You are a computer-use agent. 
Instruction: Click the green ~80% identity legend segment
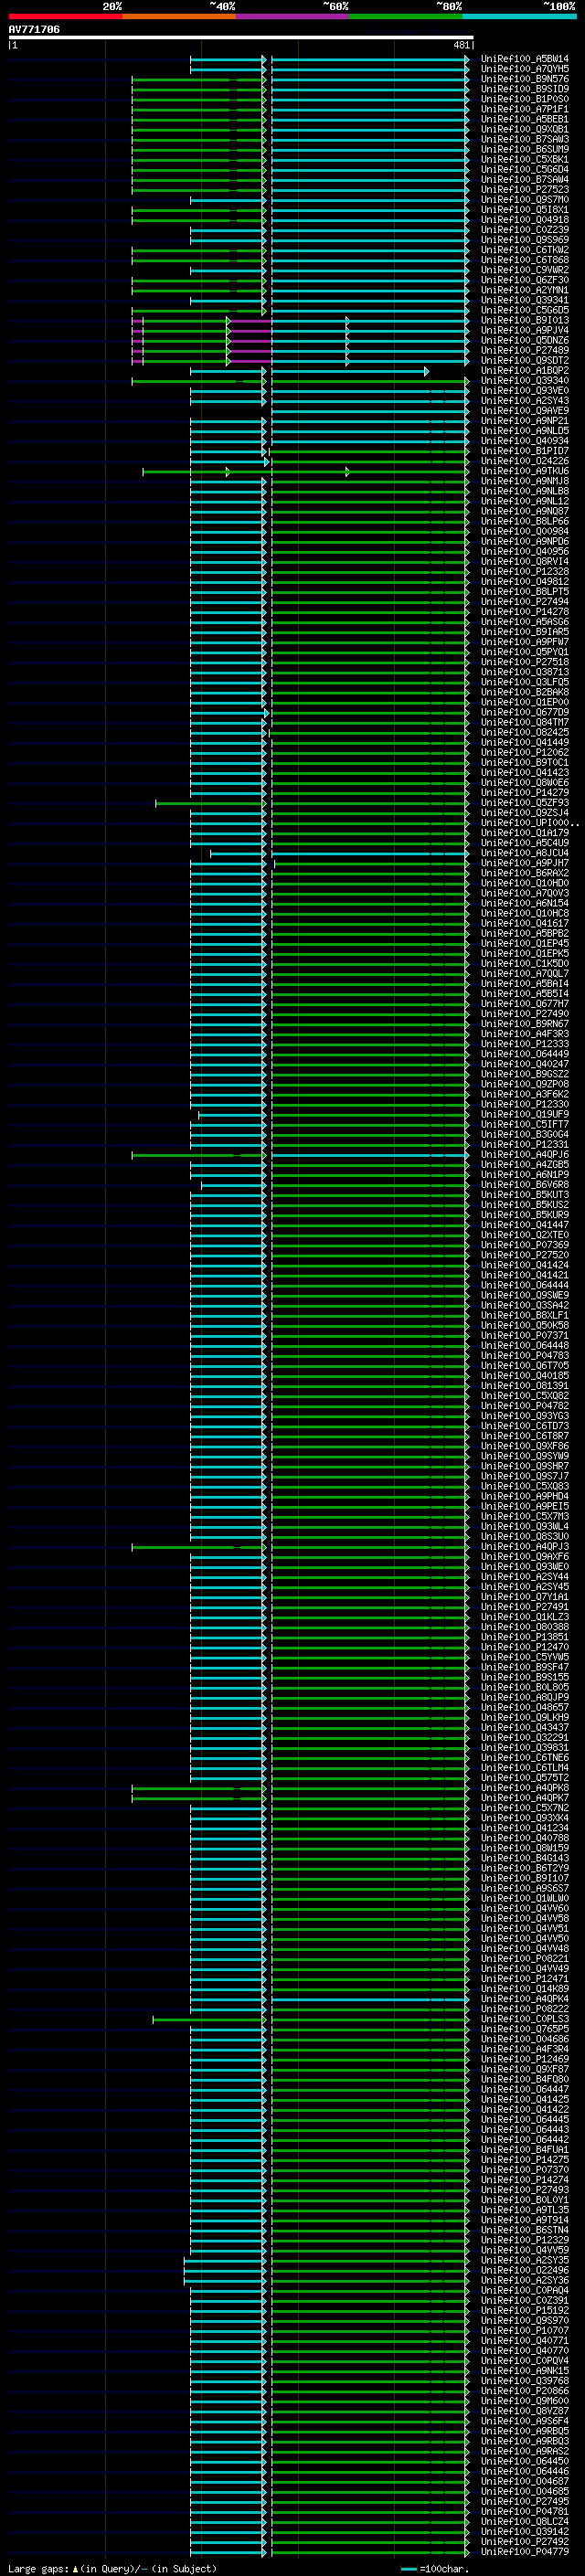pyautogui.click(x=406, y=16)
